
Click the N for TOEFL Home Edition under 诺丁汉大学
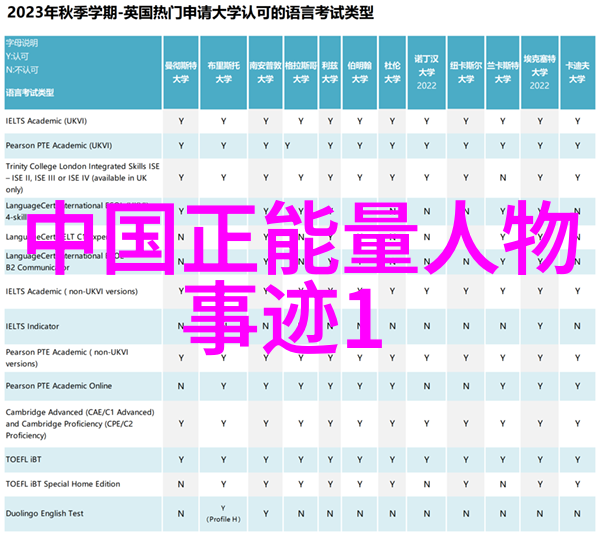[x=426, y=484]
